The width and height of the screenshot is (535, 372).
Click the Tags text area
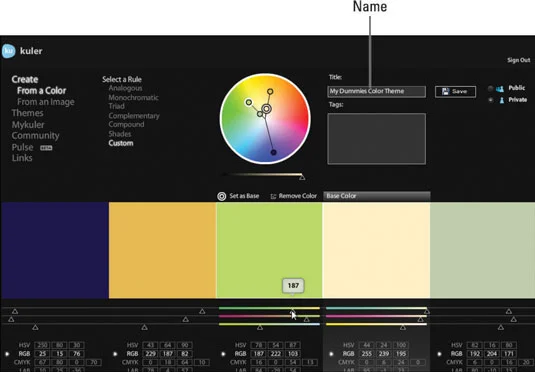pos(376,139)
